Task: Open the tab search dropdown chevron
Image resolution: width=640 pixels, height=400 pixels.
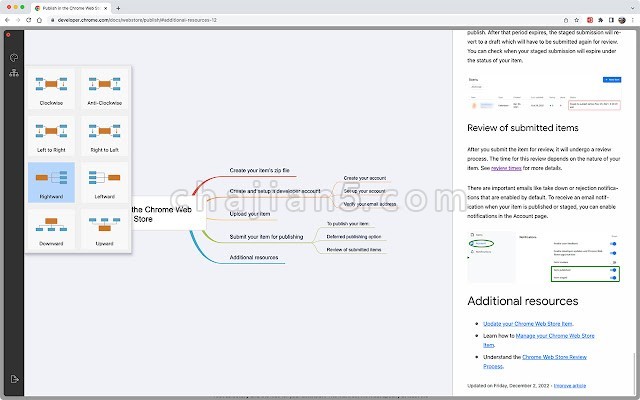Action: click(x=632, y=8)
